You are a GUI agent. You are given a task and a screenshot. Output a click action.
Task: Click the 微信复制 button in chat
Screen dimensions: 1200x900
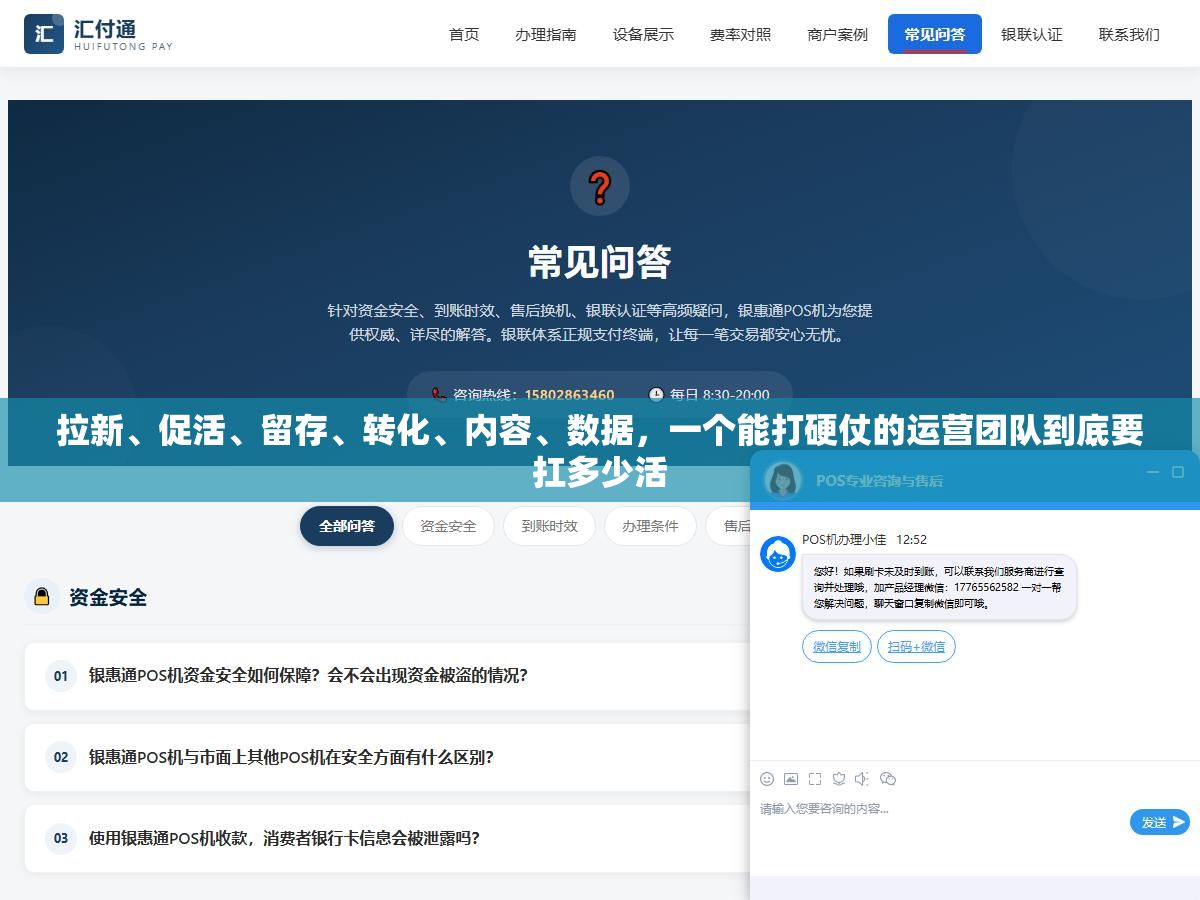[x=837, y=647]
